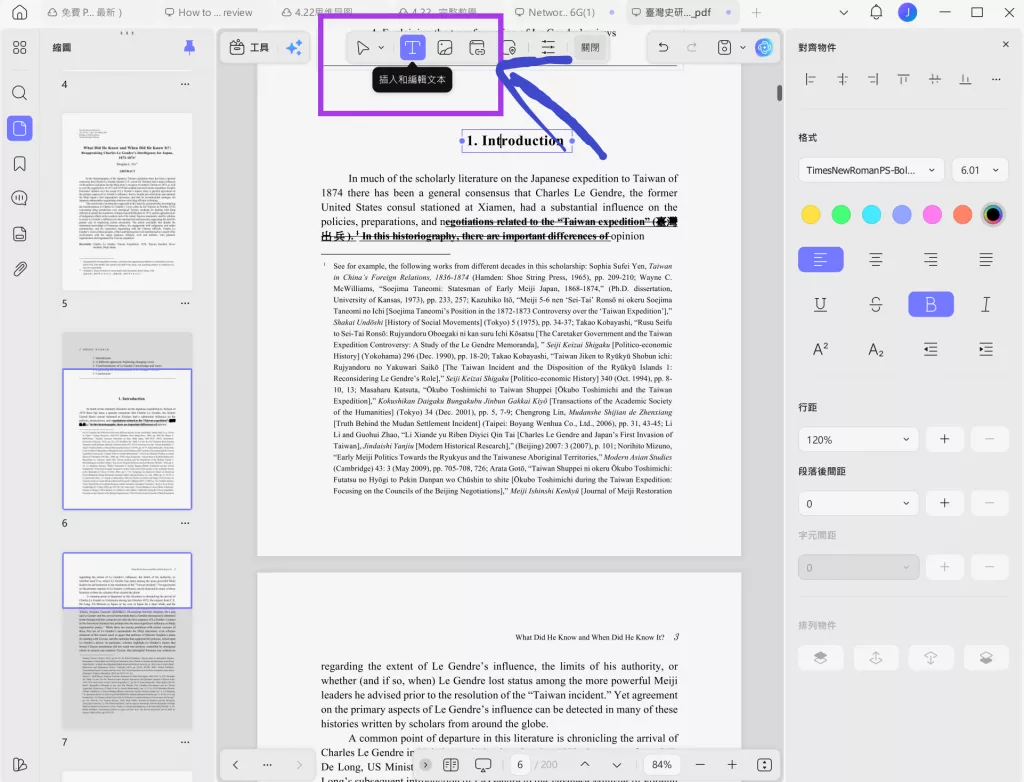This screenshot has width=1024, height=782.
Task: Expand the 120% line spacing dropdown
Action: click(x=857, y=439)
